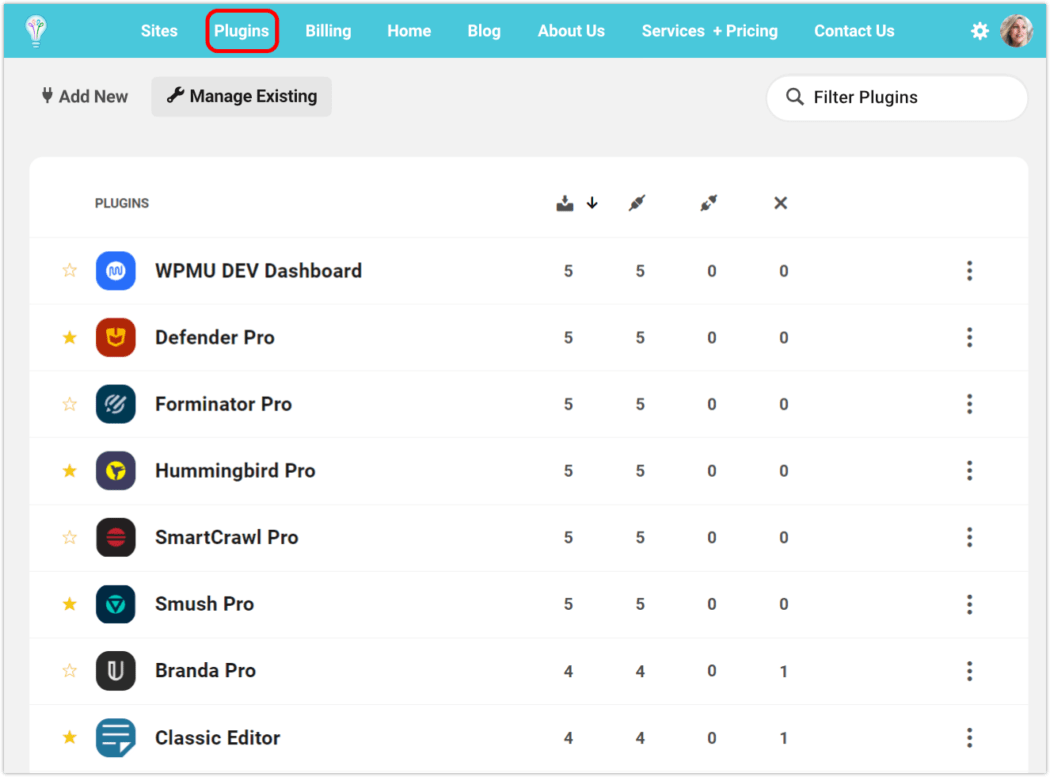Click the Forminator Pro plugin name
1050x777 pixels.
[x=224, y=404]
